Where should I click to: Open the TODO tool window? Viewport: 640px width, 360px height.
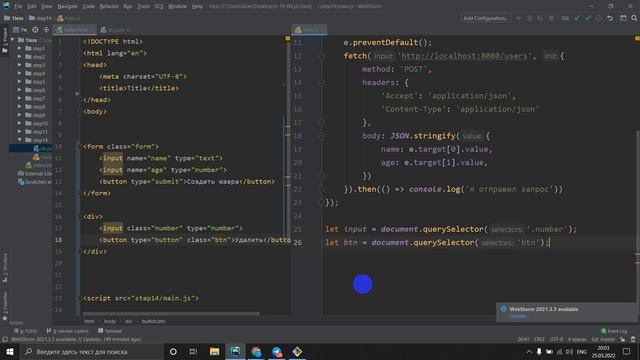25,331
